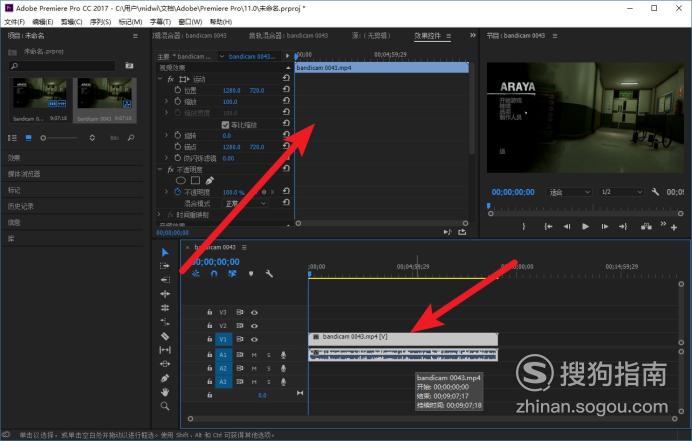Toggle the V1 track target button
Image resolution: width=692 pixels, height=441 pixels.
click(223, 339)
